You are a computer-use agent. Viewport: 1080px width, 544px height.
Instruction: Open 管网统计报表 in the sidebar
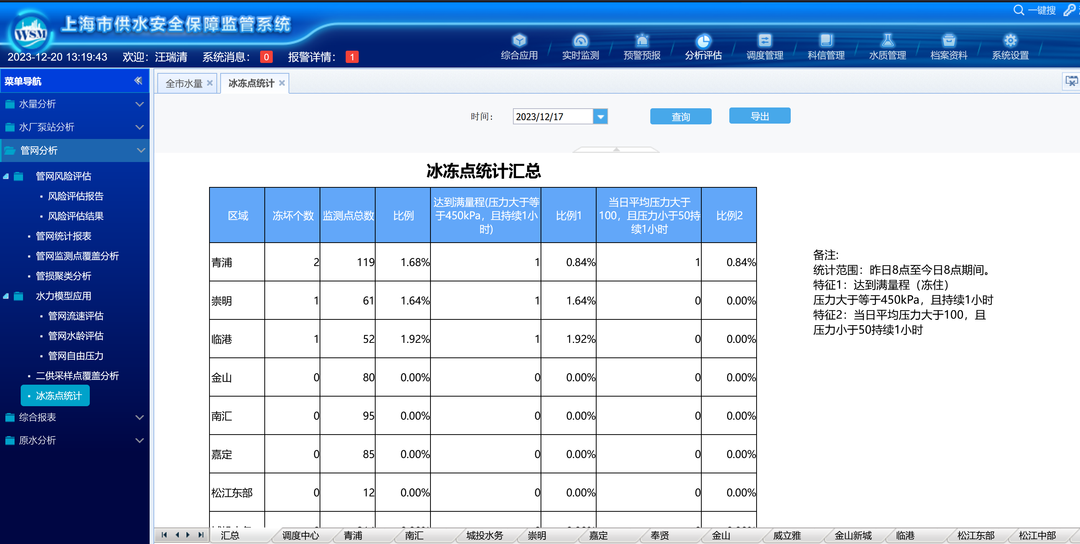click(64, 236)
